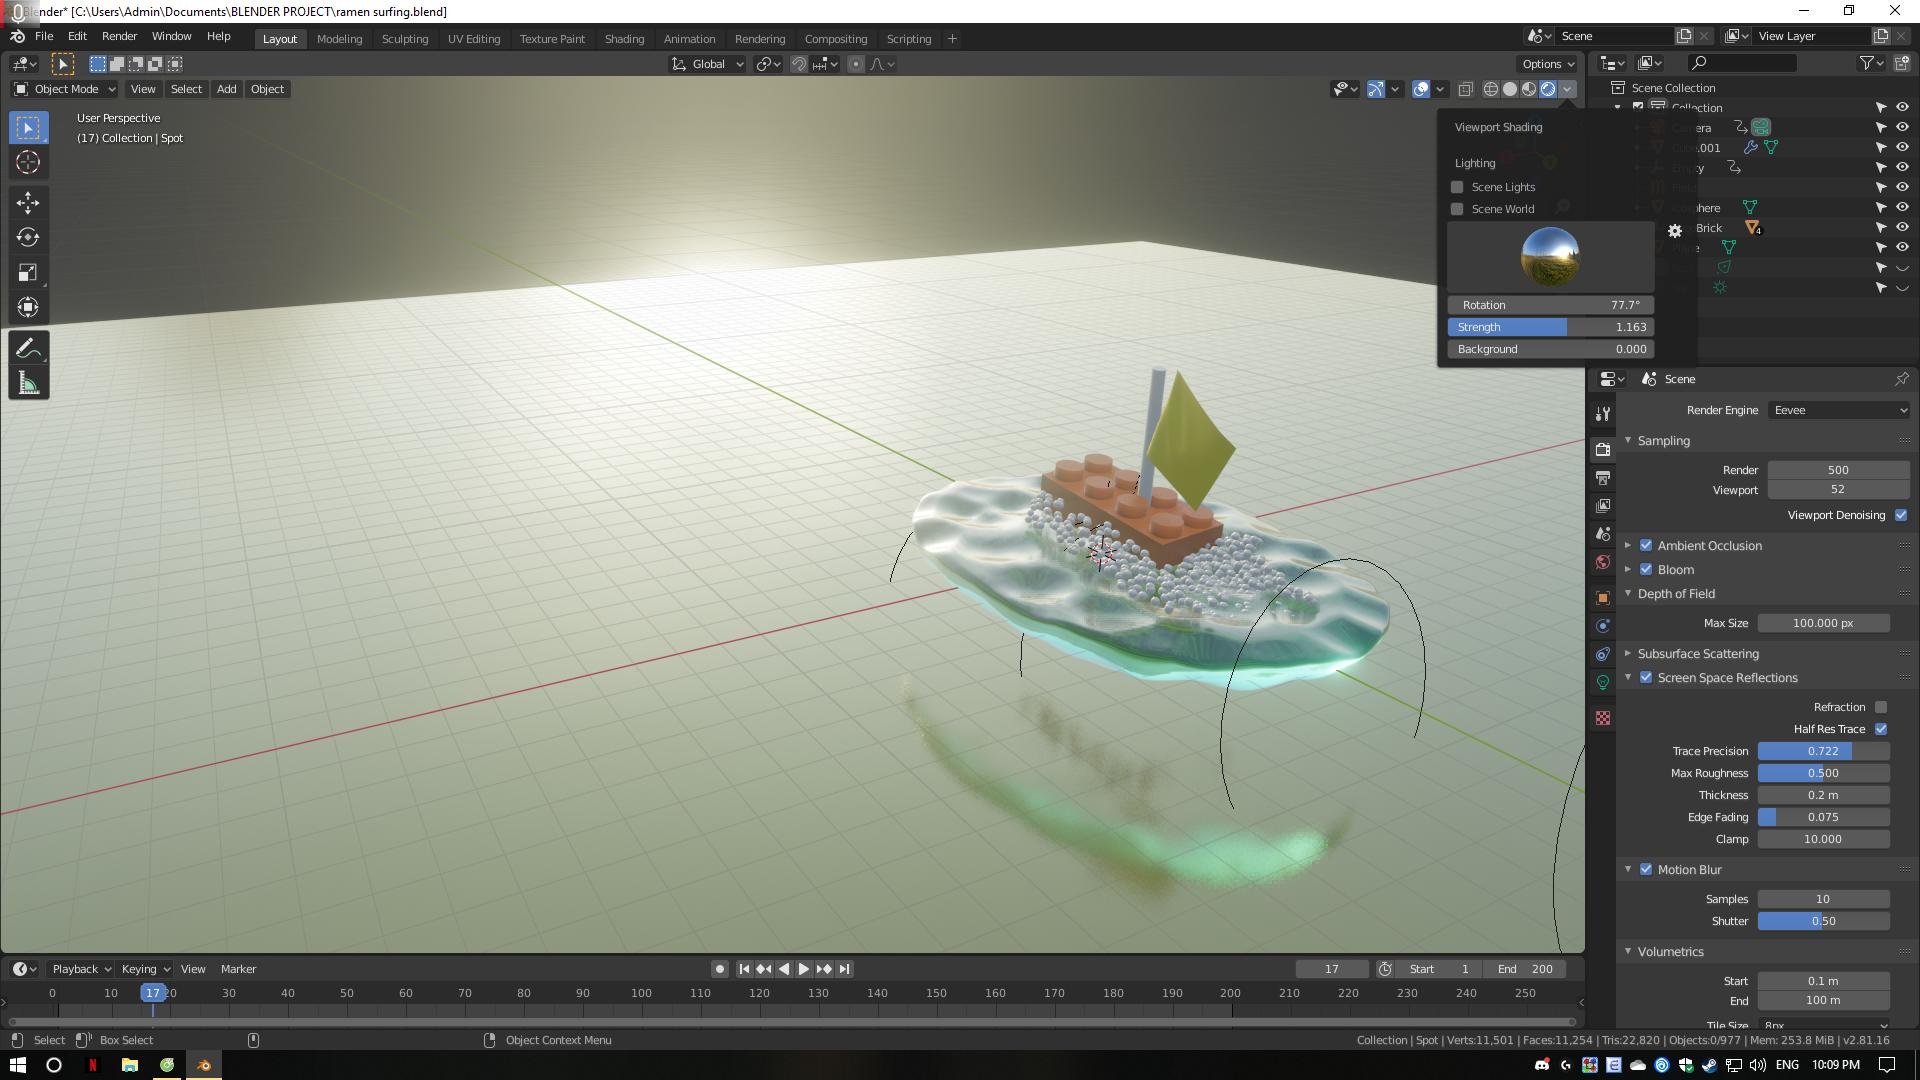Switch to the Compositing workspace tab
Image resolution: width=1920 pixels, height=1080 pixels.
click(x=835, y=39)
